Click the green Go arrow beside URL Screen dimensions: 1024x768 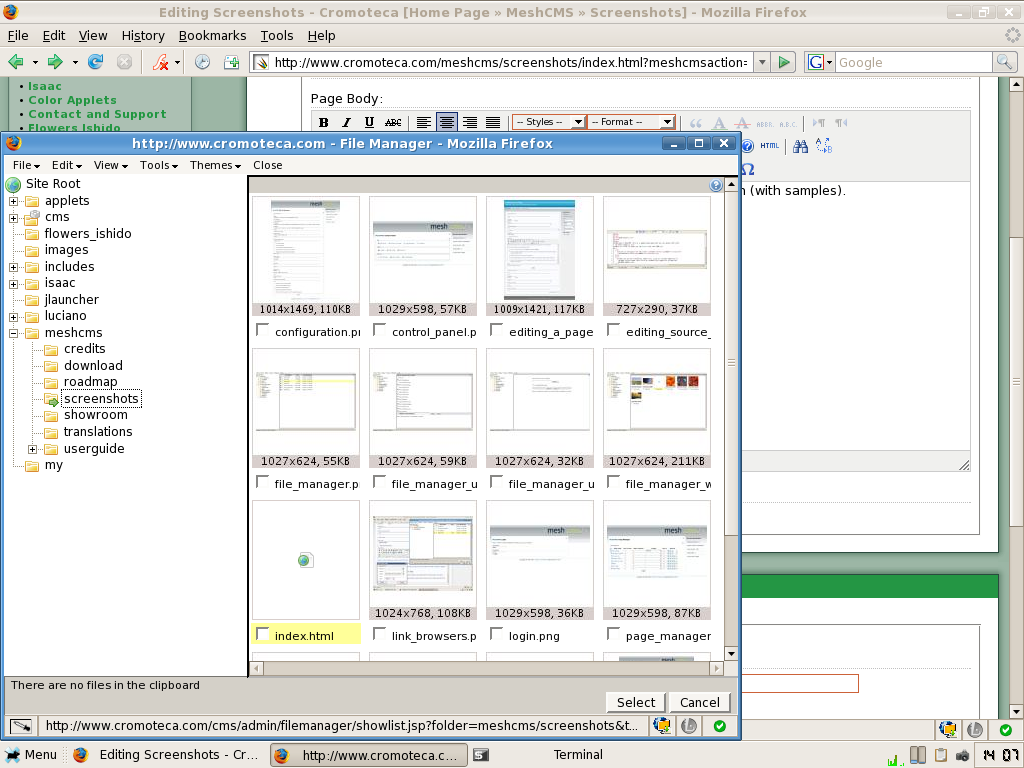click(784, 62)
